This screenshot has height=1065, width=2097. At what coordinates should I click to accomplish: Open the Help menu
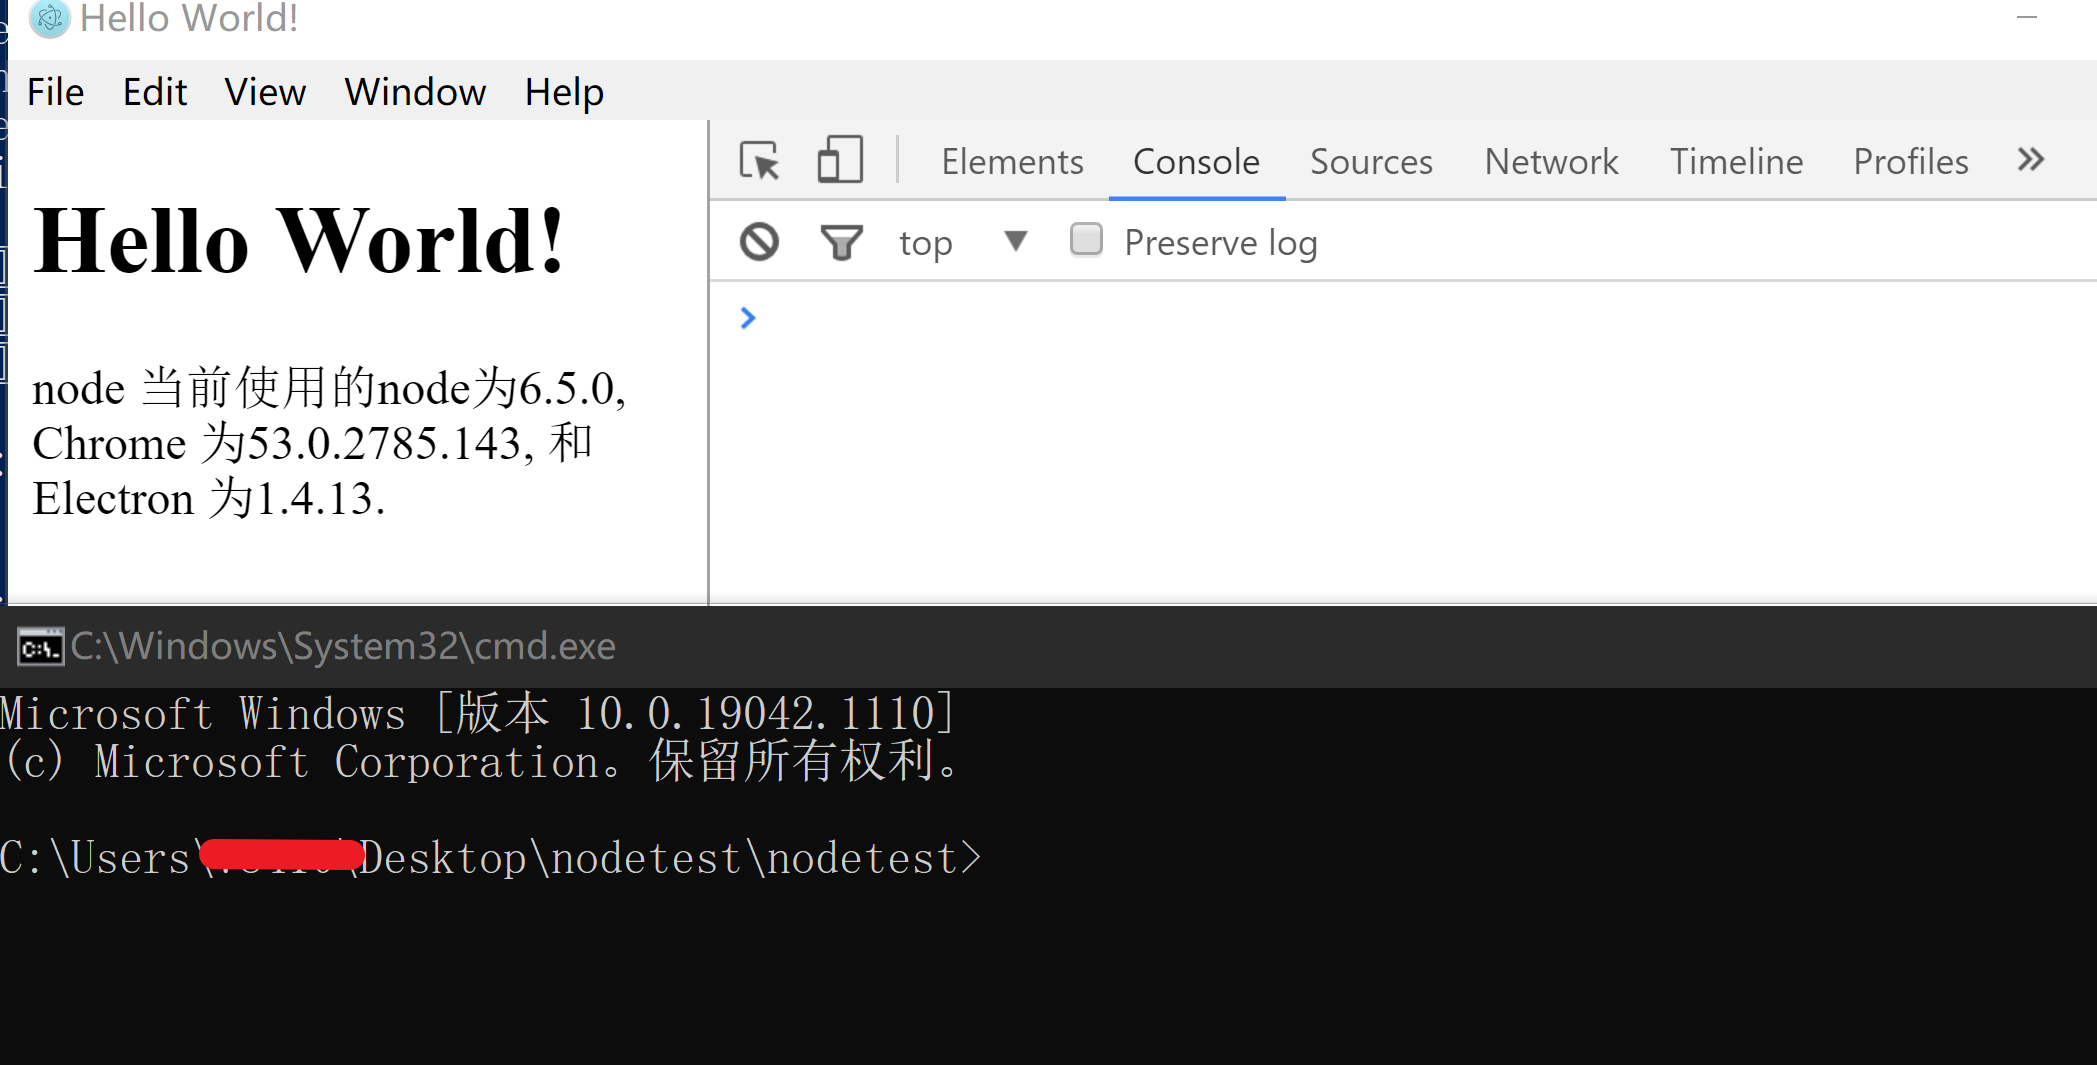coord(564,92)
